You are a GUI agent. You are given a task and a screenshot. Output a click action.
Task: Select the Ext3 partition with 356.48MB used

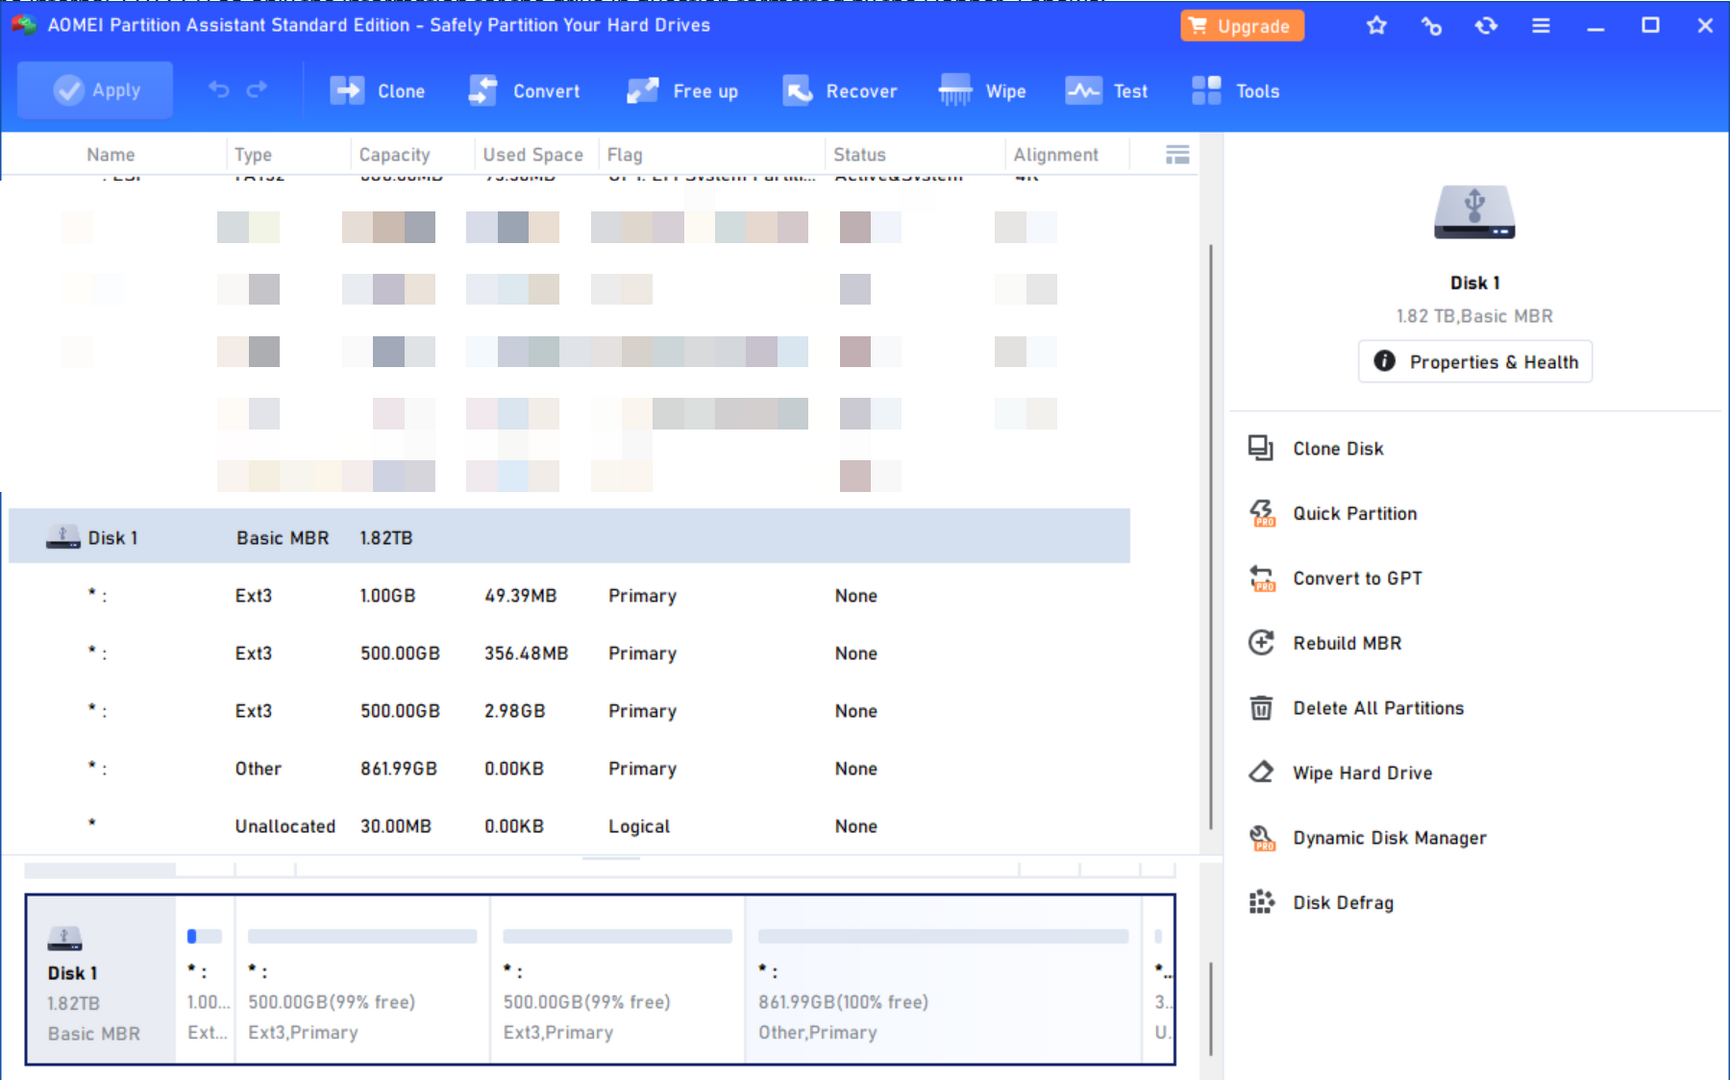[569, 653]
